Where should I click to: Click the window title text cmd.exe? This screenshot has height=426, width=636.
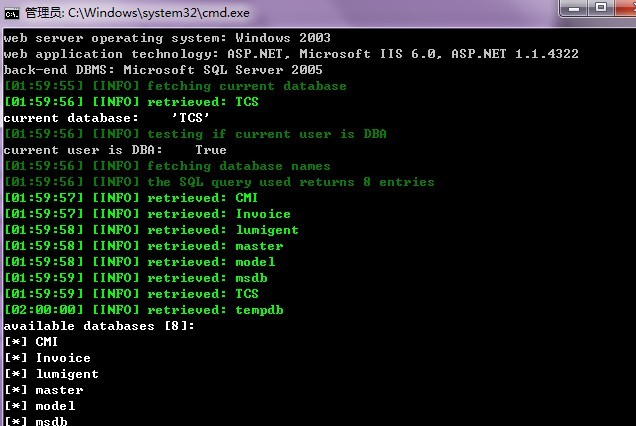point(137,13)
